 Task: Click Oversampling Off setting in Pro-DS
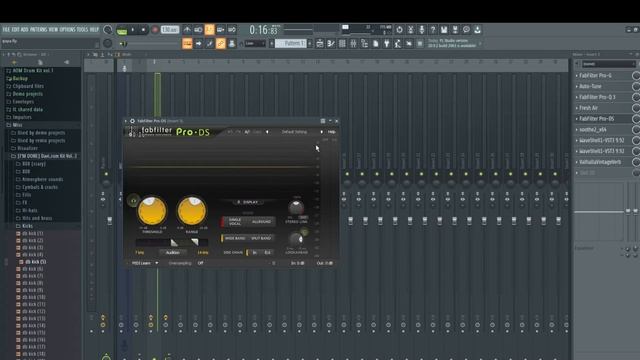200,263
